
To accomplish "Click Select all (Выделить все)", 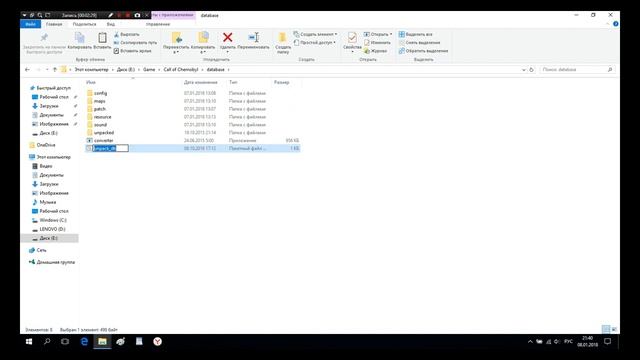I will pyautogui.click(x=416, y=34).
